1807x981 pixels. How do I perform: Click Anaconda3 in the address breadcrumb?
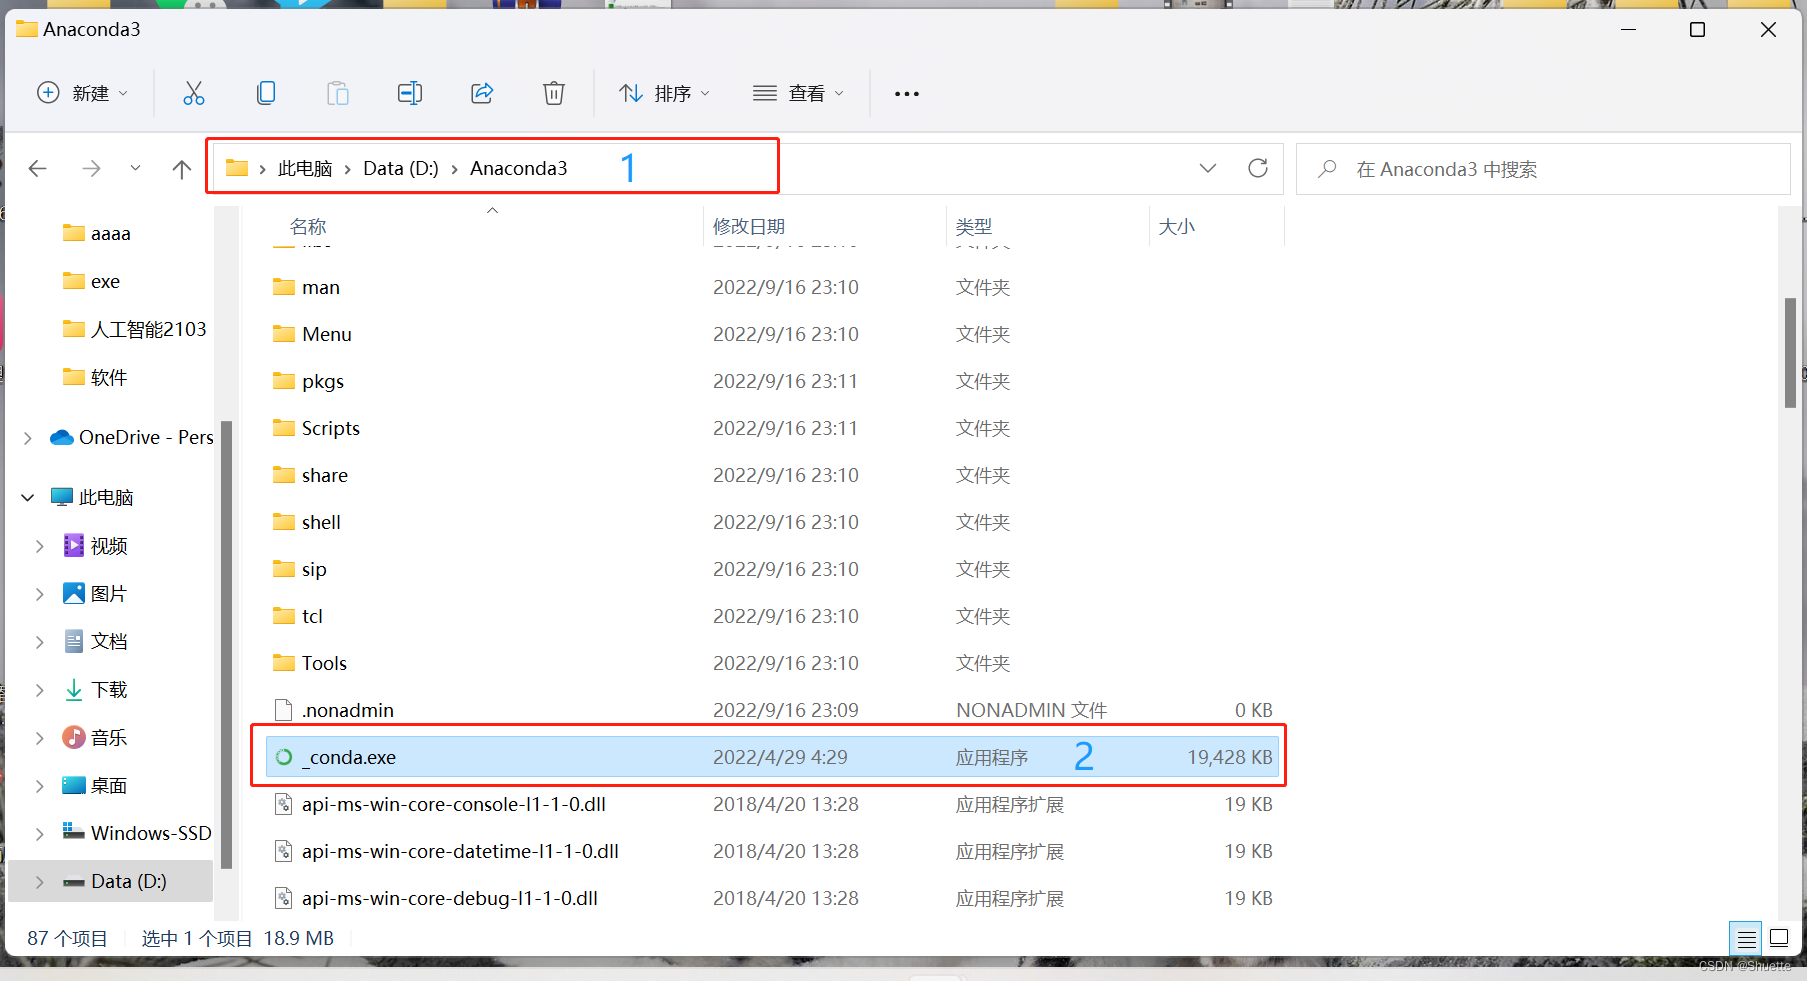coord(519,168)
